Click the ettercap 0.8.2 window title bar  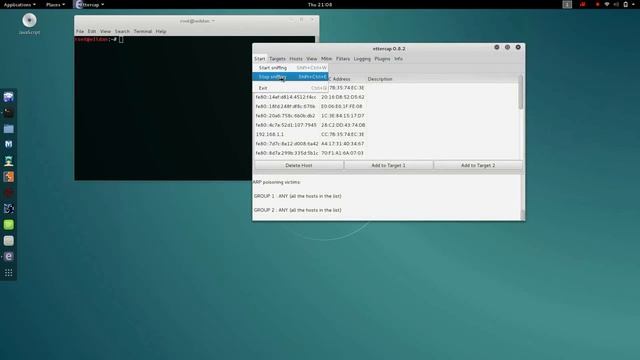click(x=389, y=48)
